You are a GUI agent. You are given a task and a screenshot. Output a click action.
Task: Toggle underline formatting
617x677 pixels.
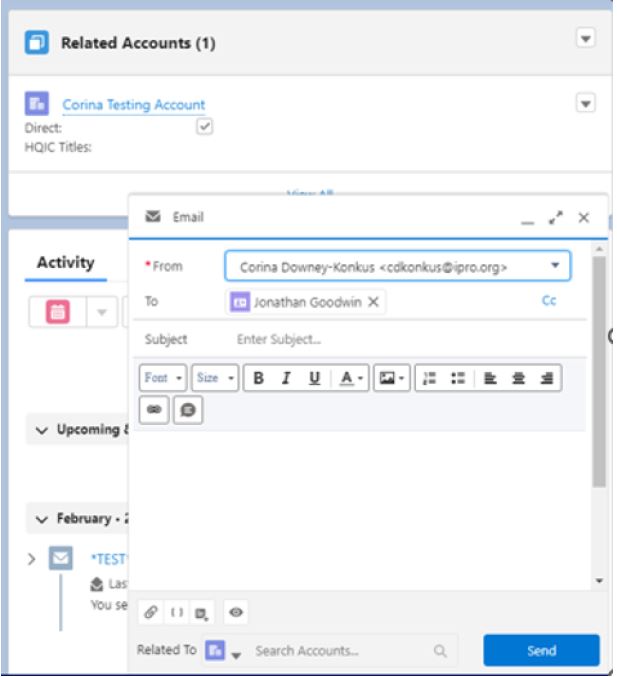314,378
